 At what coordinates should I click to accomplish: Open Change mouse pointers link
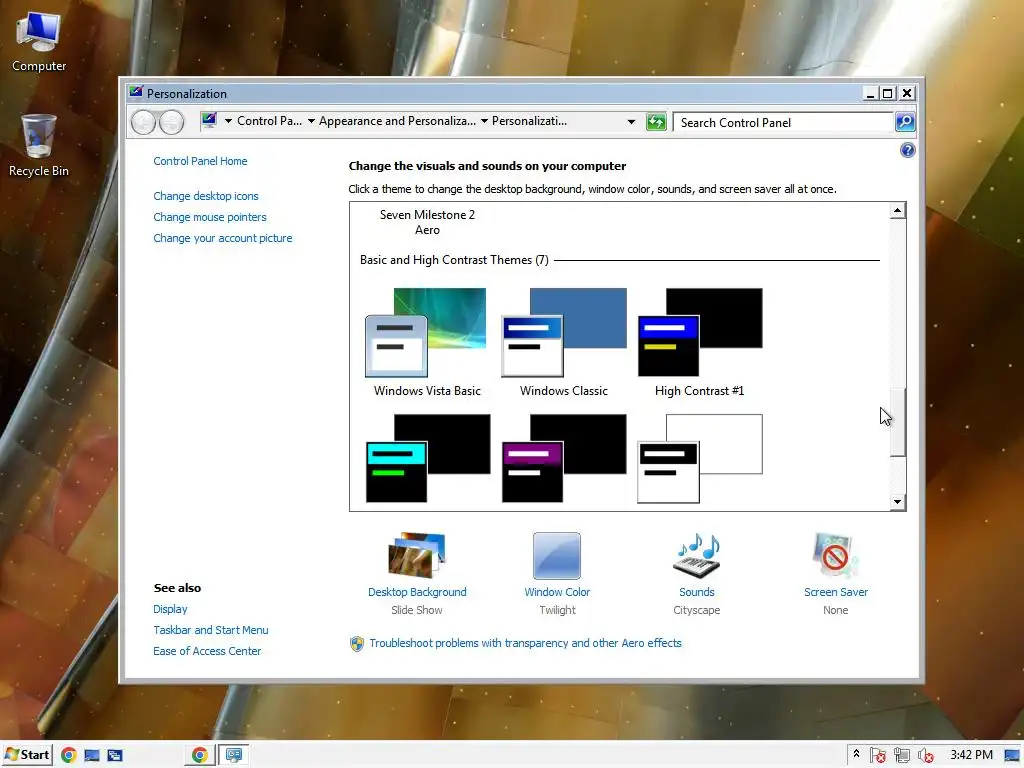click(210, 217)
